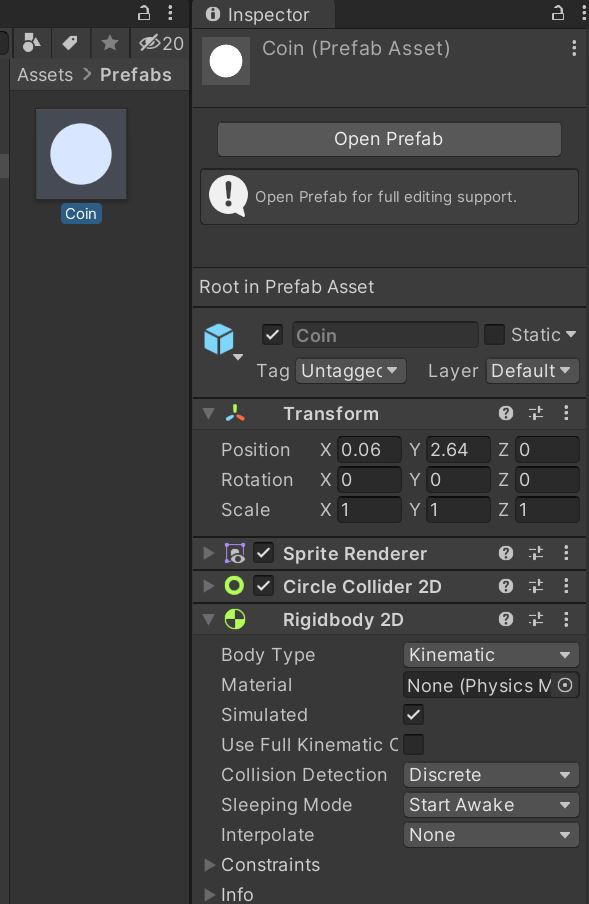Open Sprite Renderer presets
The height and width of the screenshot is (904, 589).
coord(535,553)
